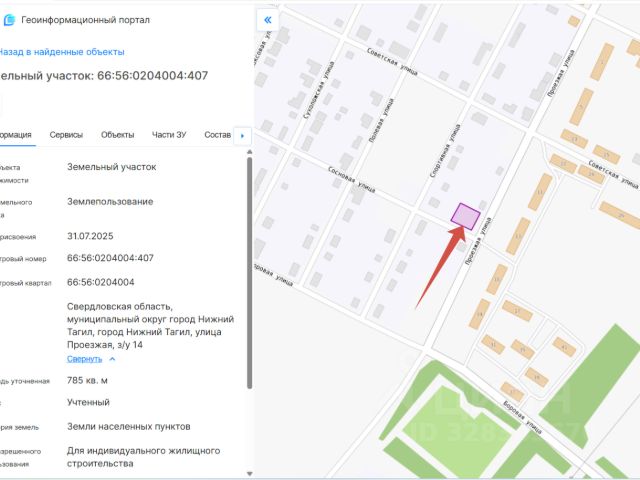Open the Части ЗУ tab
The height and width of the screenshot is (480, 640).
[169, 135]
